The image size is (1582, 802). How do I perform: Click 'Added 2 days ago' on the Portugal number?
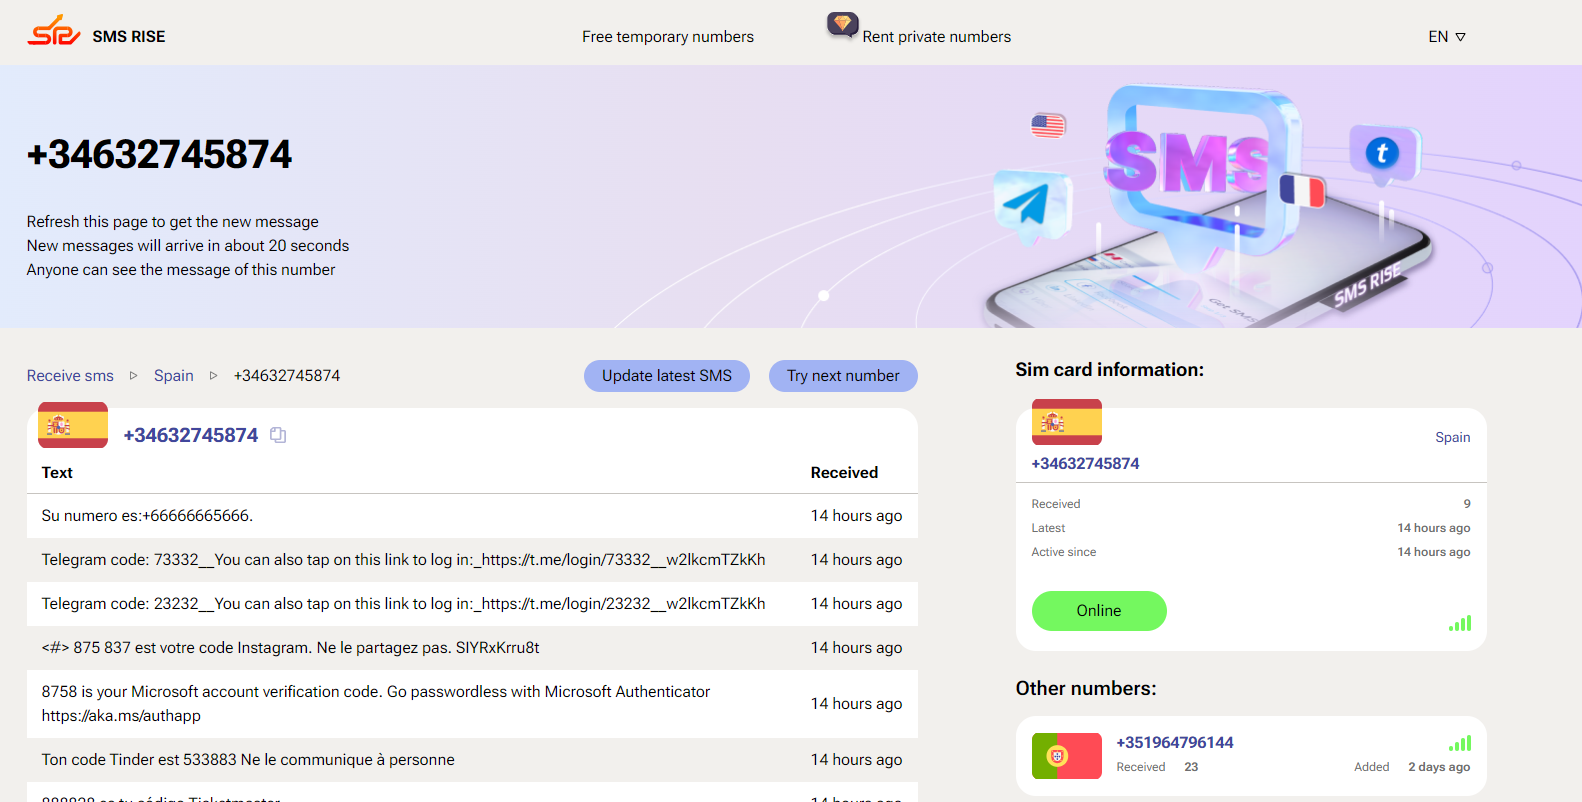pyautogui.click(x=1412, y=767)
